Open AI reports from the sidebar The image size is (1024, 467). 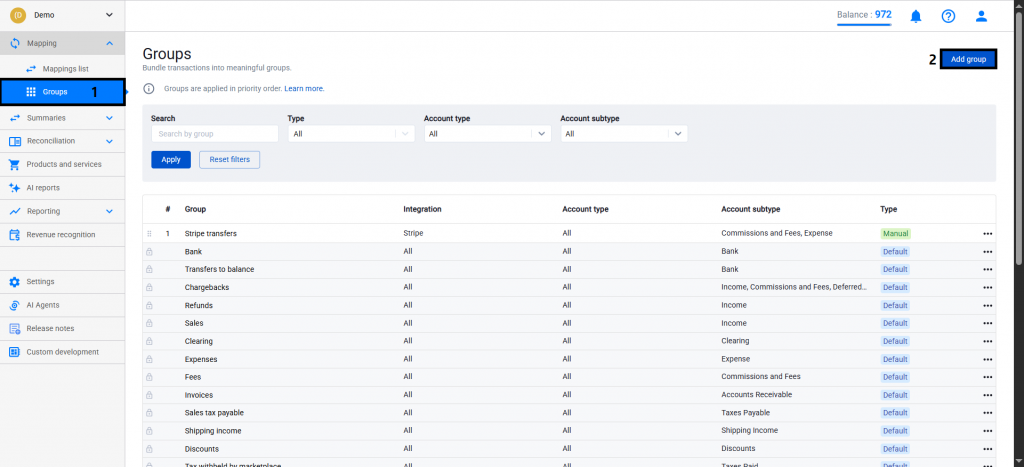(42, 187)
